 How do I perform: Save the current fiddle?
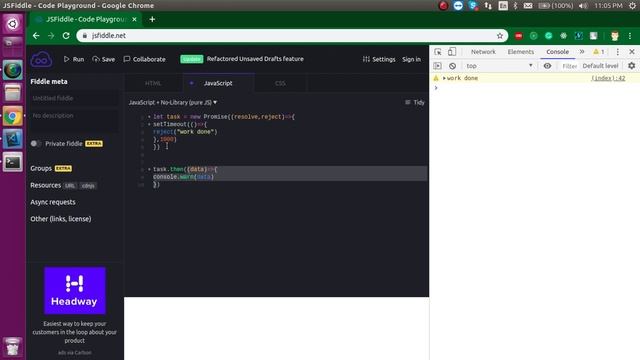(x=104, y=59)
